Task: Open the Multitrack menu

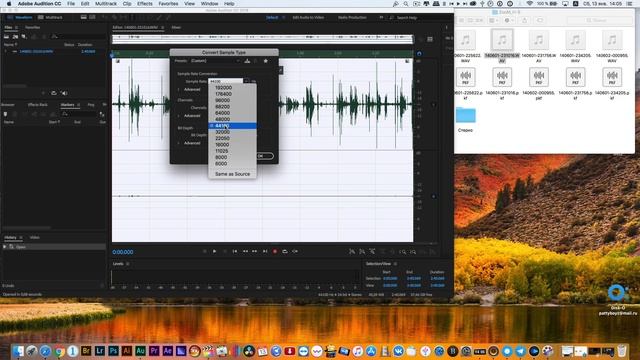Action: click(106, 4)
